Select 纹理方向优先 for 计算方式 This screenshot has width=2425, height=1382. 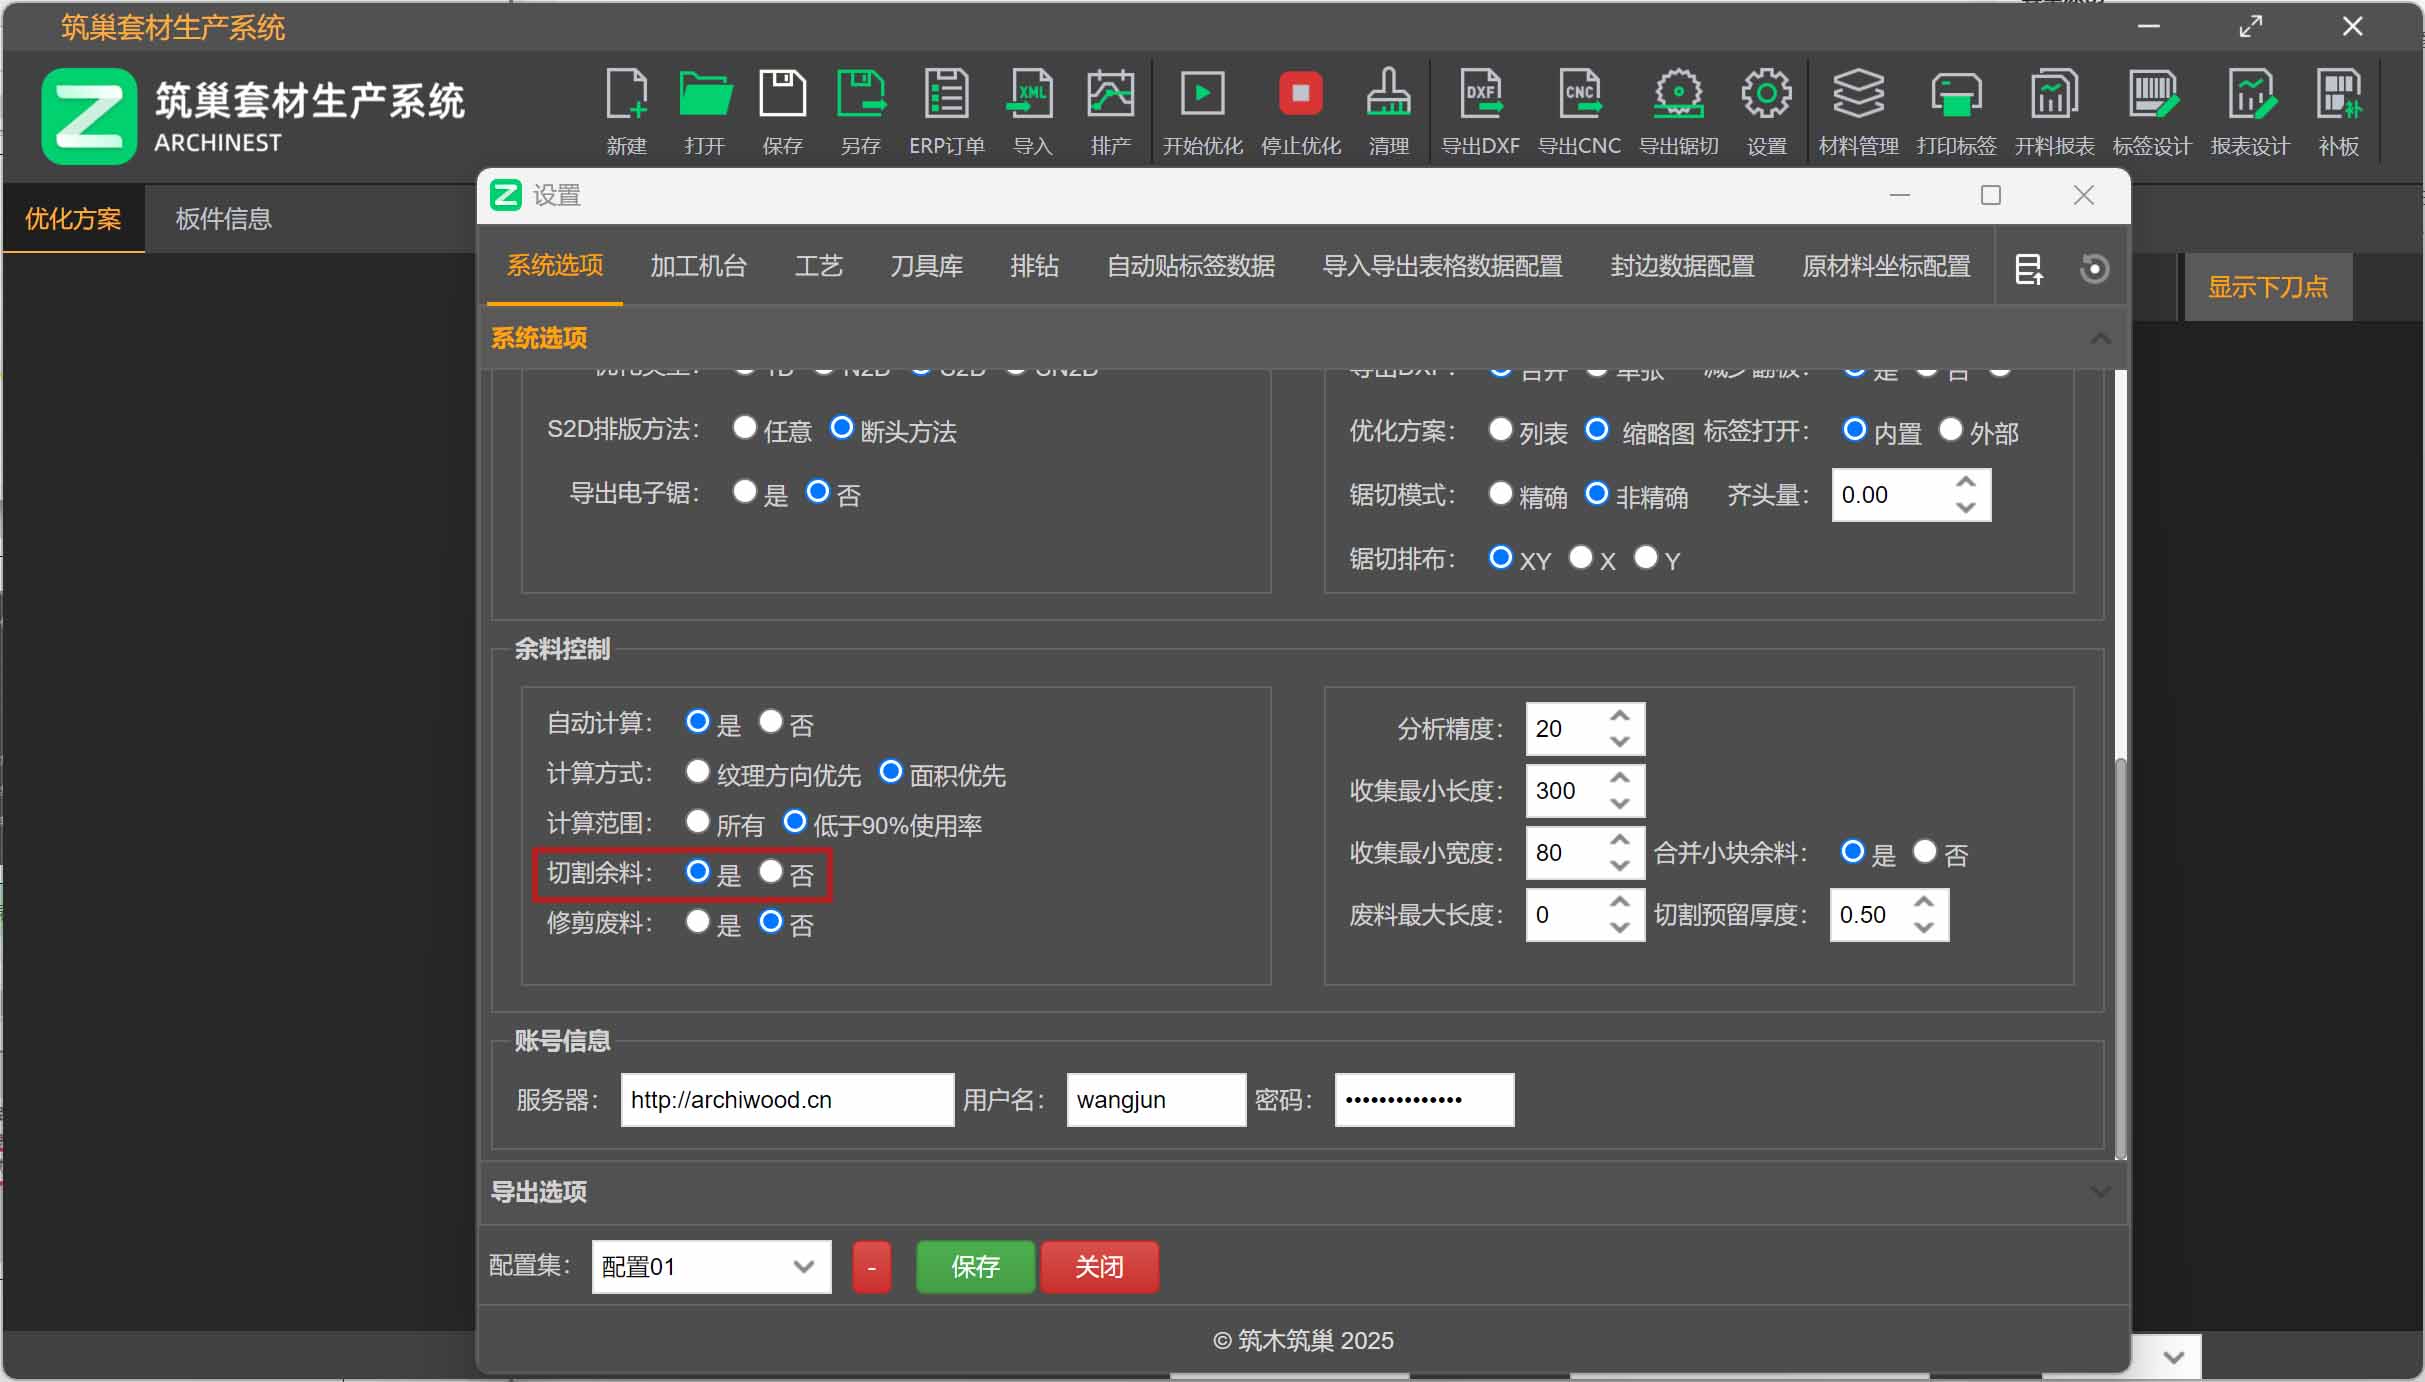pyautogui.click(x=698, y=772)
